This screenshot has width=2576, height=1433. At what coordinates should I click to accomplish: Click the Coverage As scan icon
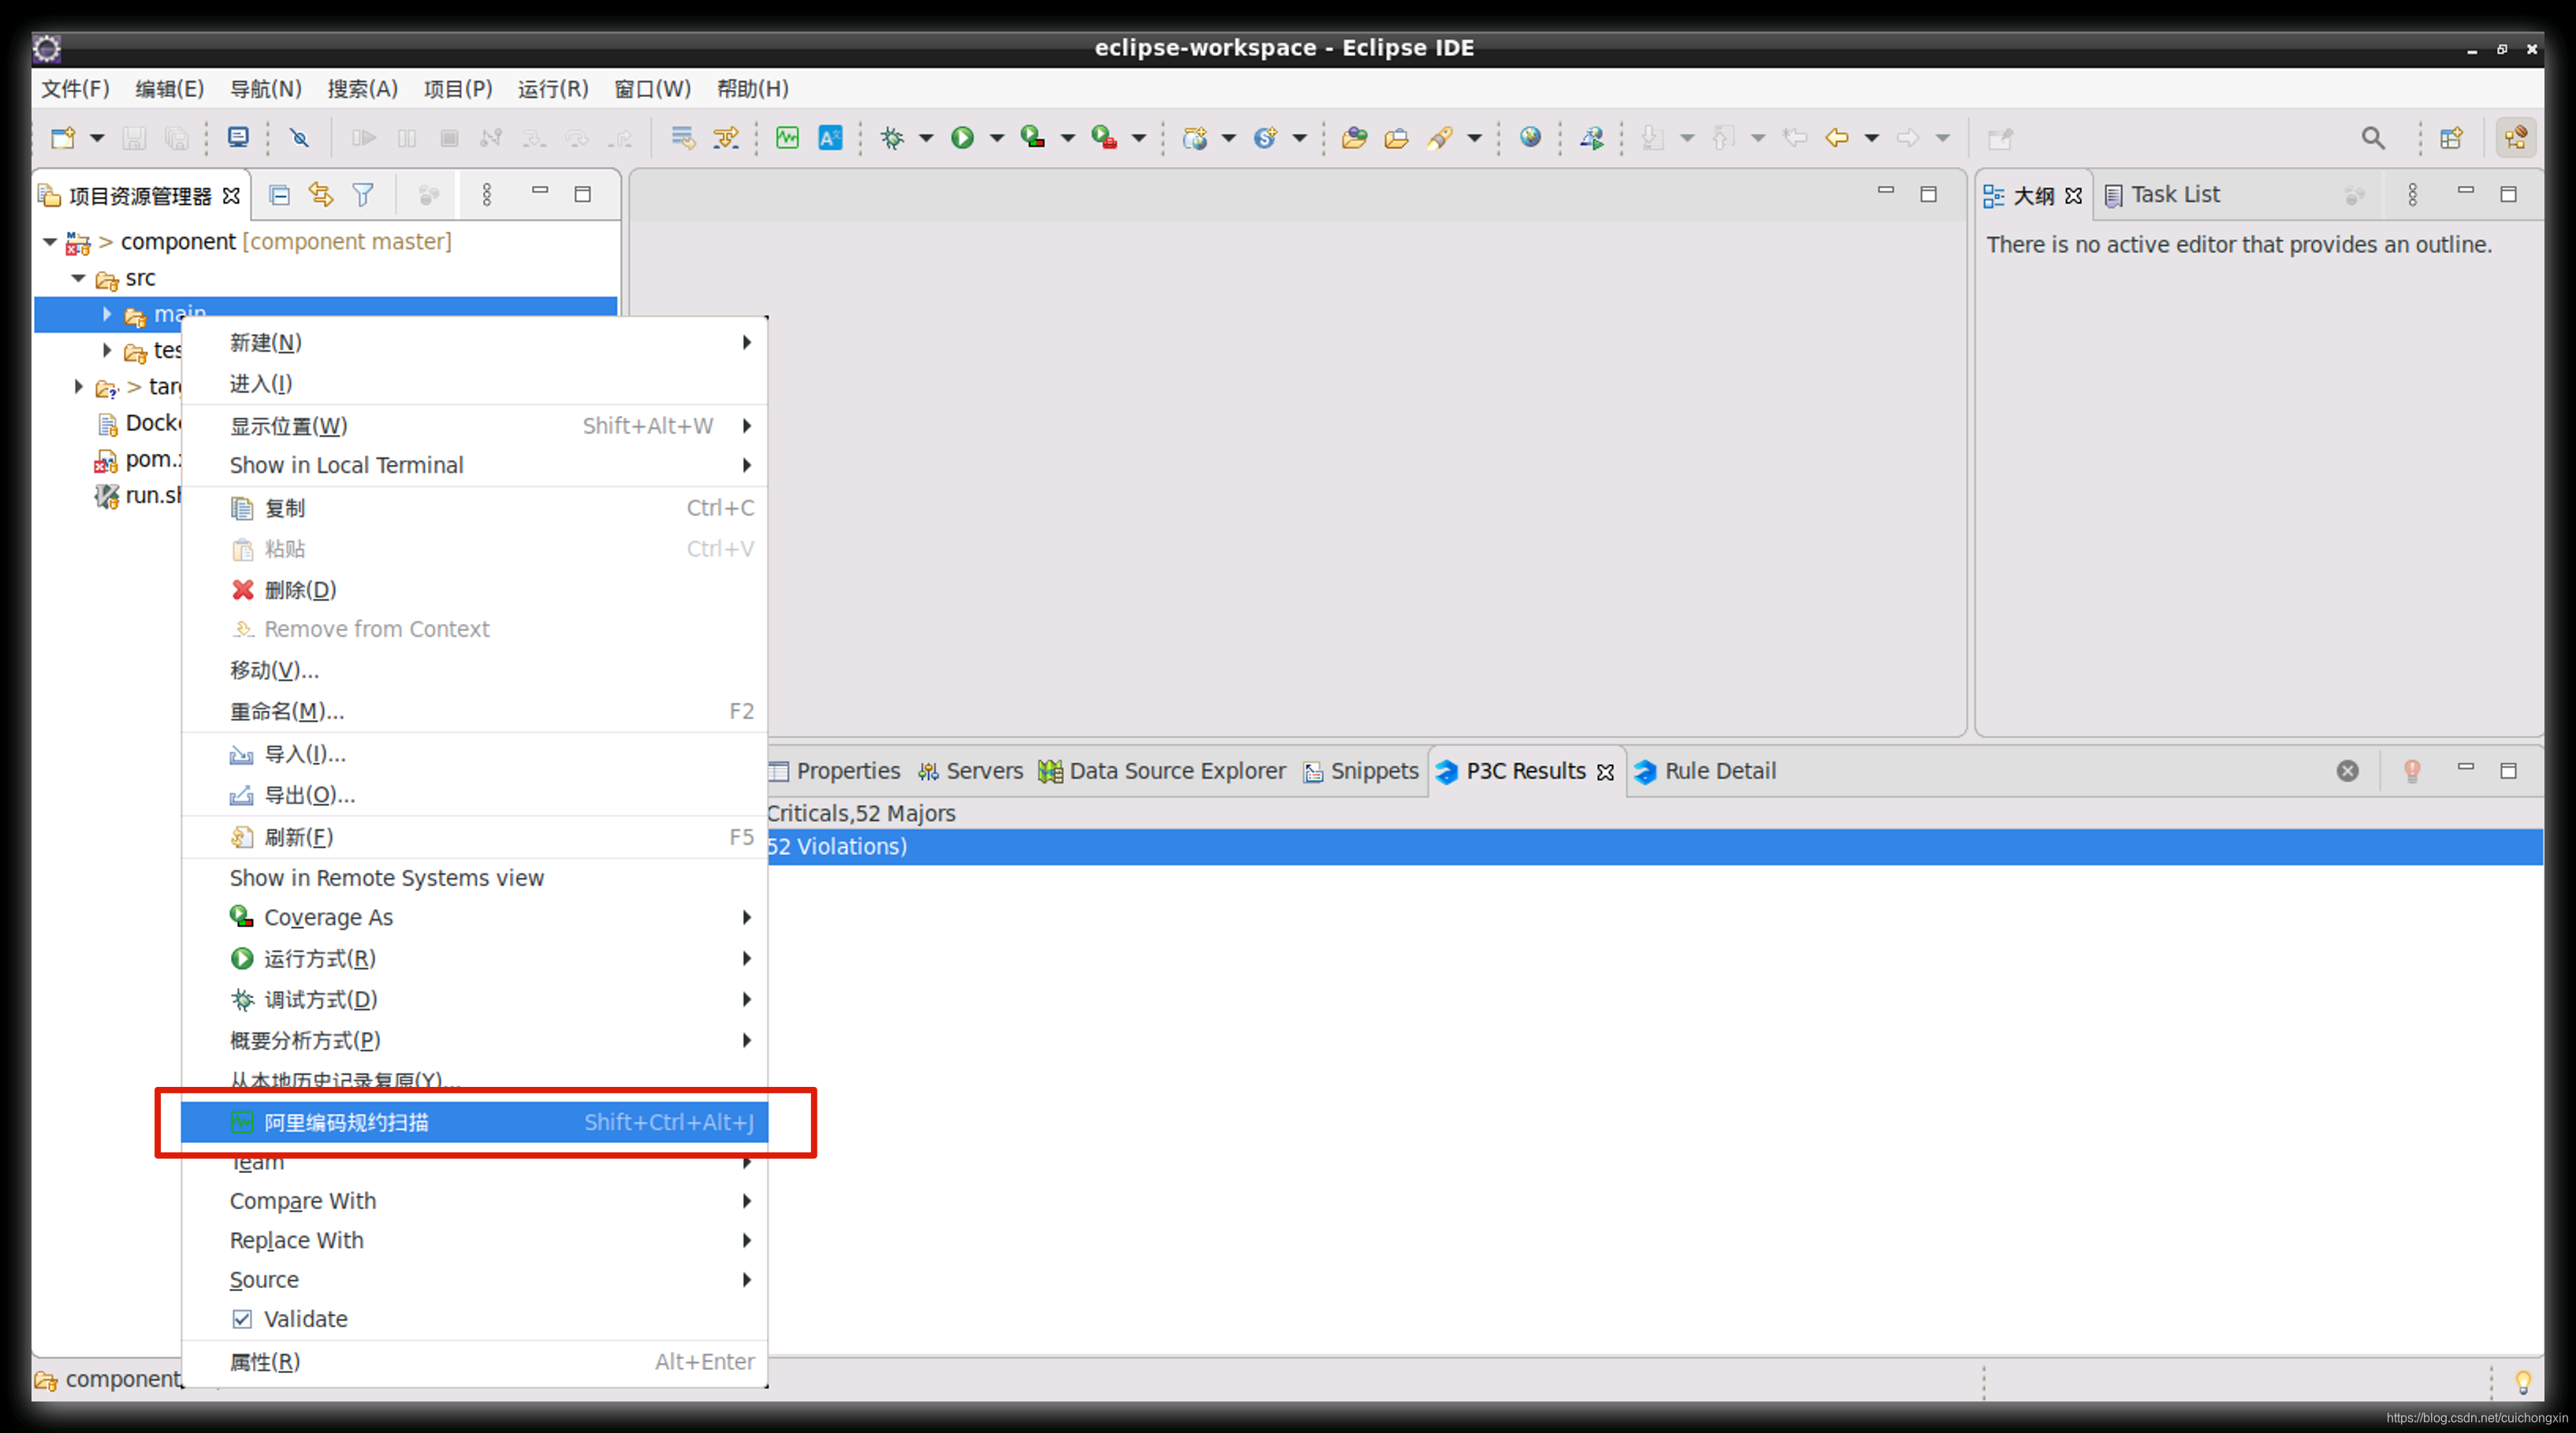(x=242, y=916)
